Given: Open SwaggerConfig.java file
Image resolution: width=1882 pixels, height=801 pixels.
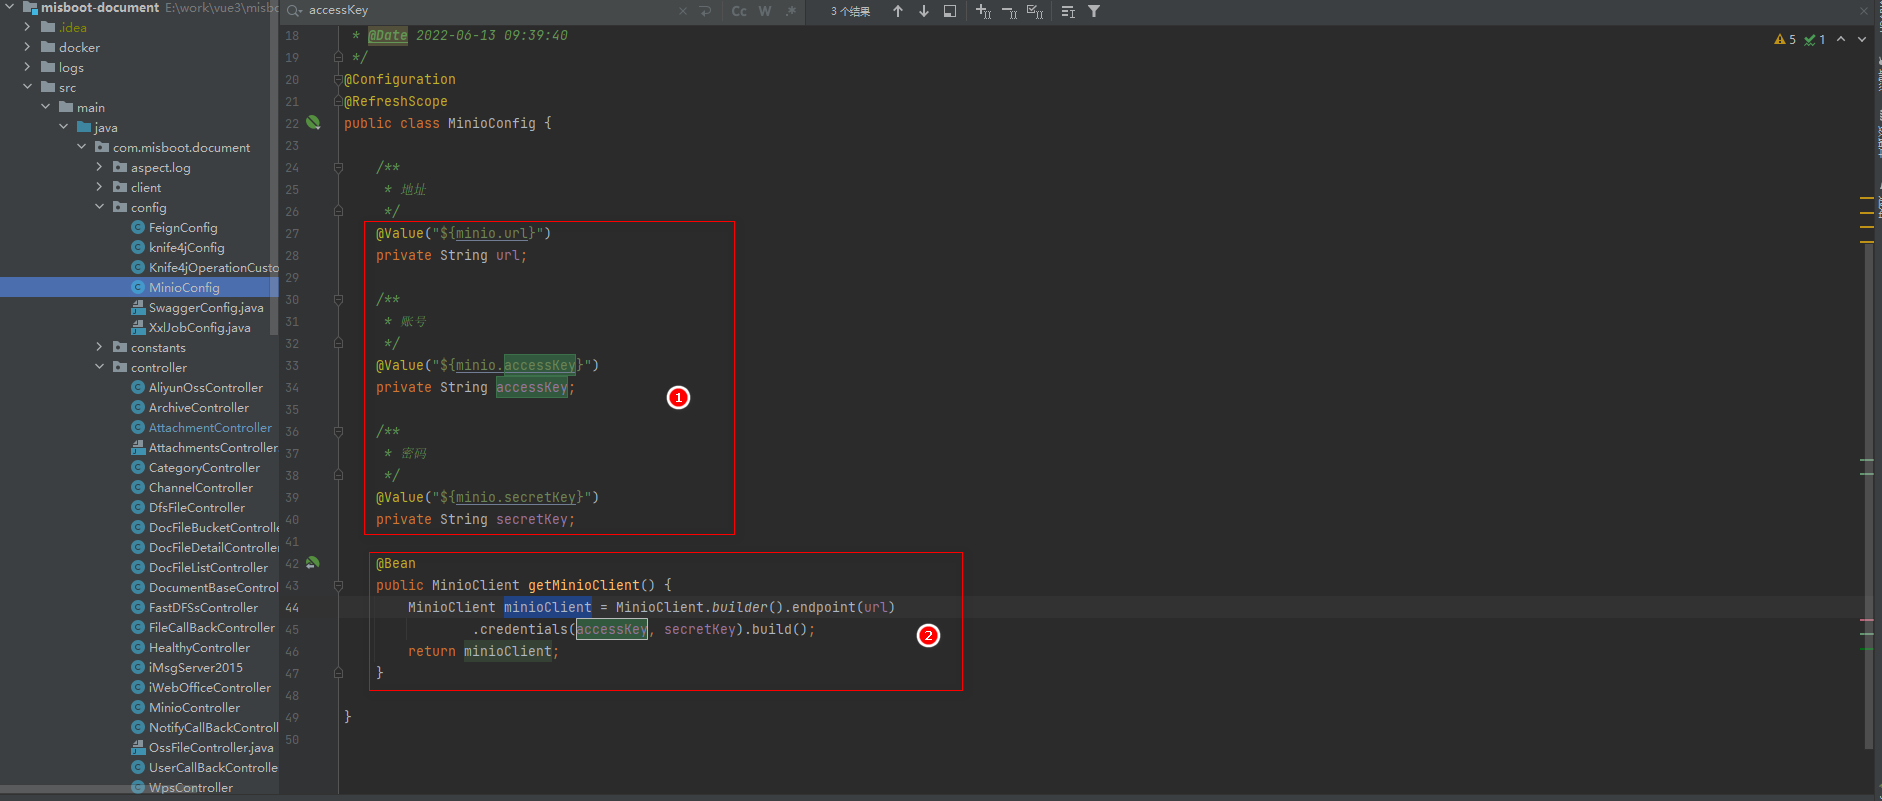Looking at the screenshot, I should point(205,307).
